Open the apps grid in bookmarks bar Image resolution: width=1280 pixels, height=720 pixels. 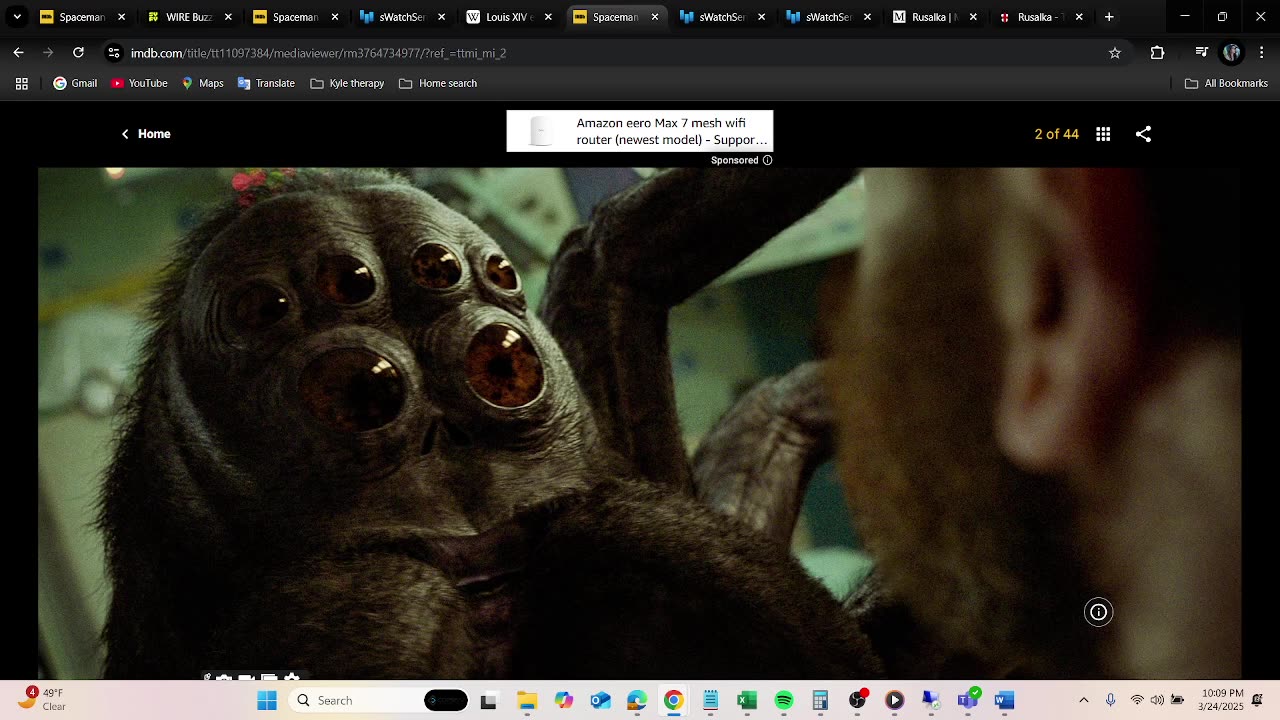22,84
